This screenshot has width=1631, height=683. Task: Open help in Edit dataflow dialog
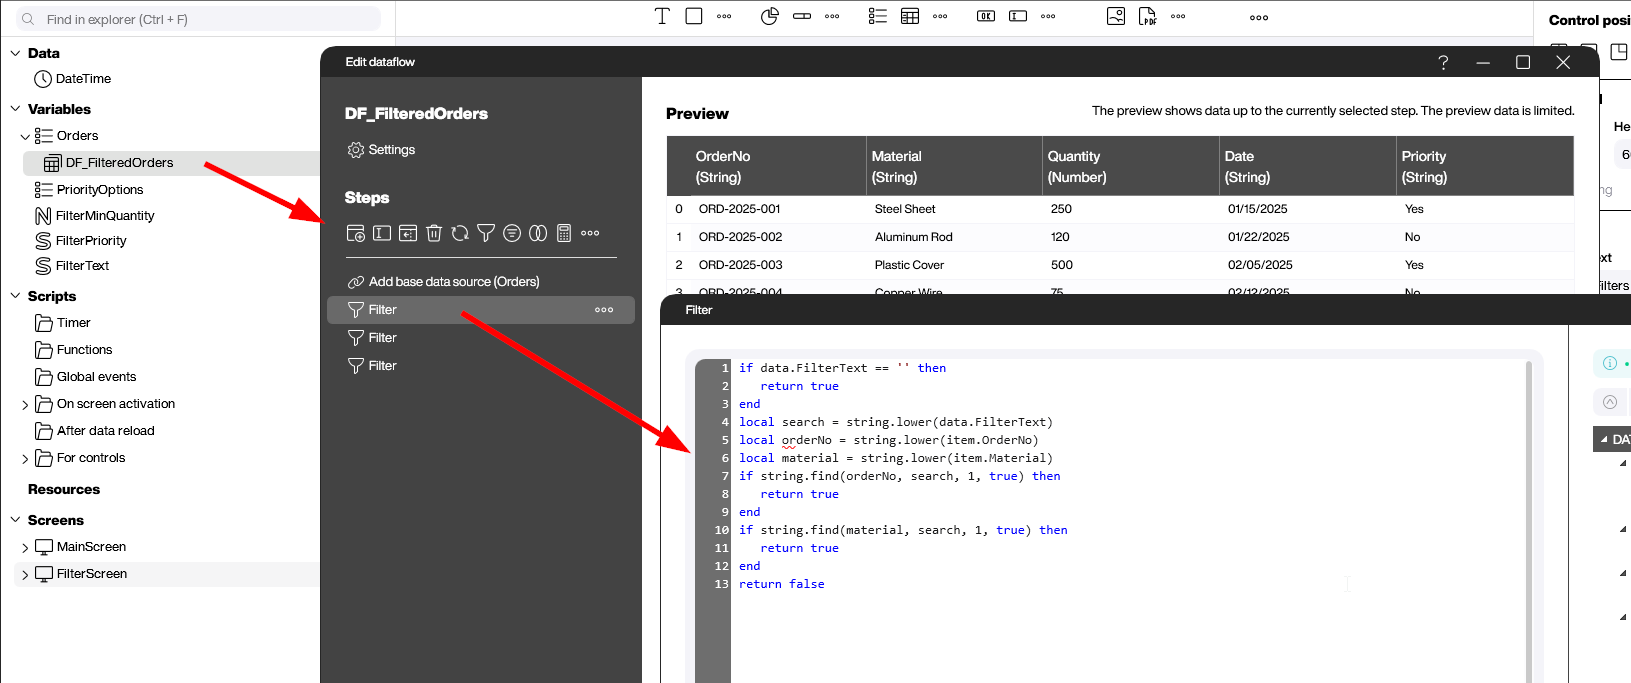(1443, 62)
